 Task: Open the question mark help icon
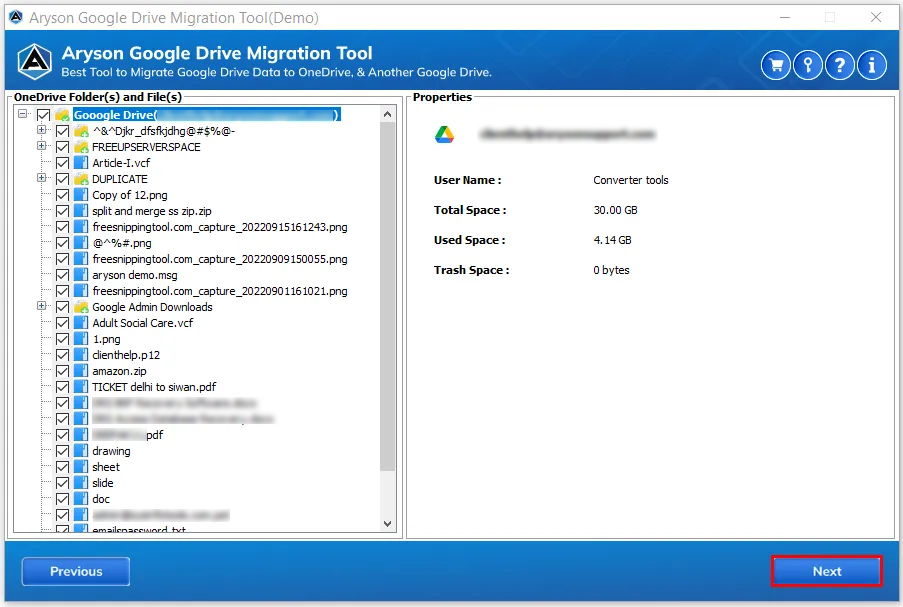coord(840,65)
